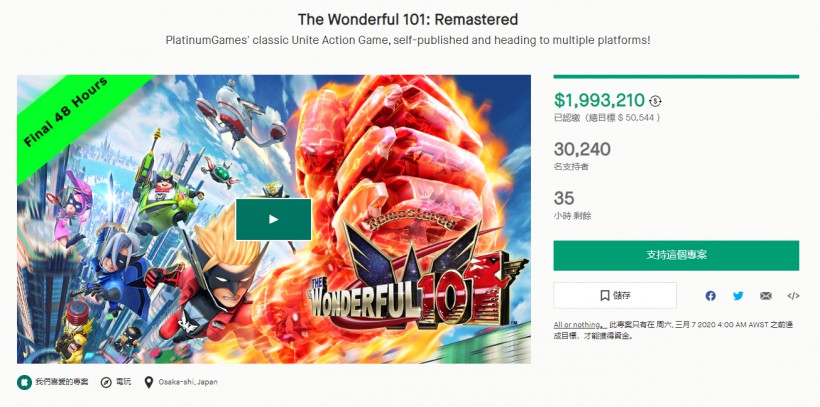Click 'The Wonderful 101: Remastered' title
The image size is (820, 407).
click(410, 19)
